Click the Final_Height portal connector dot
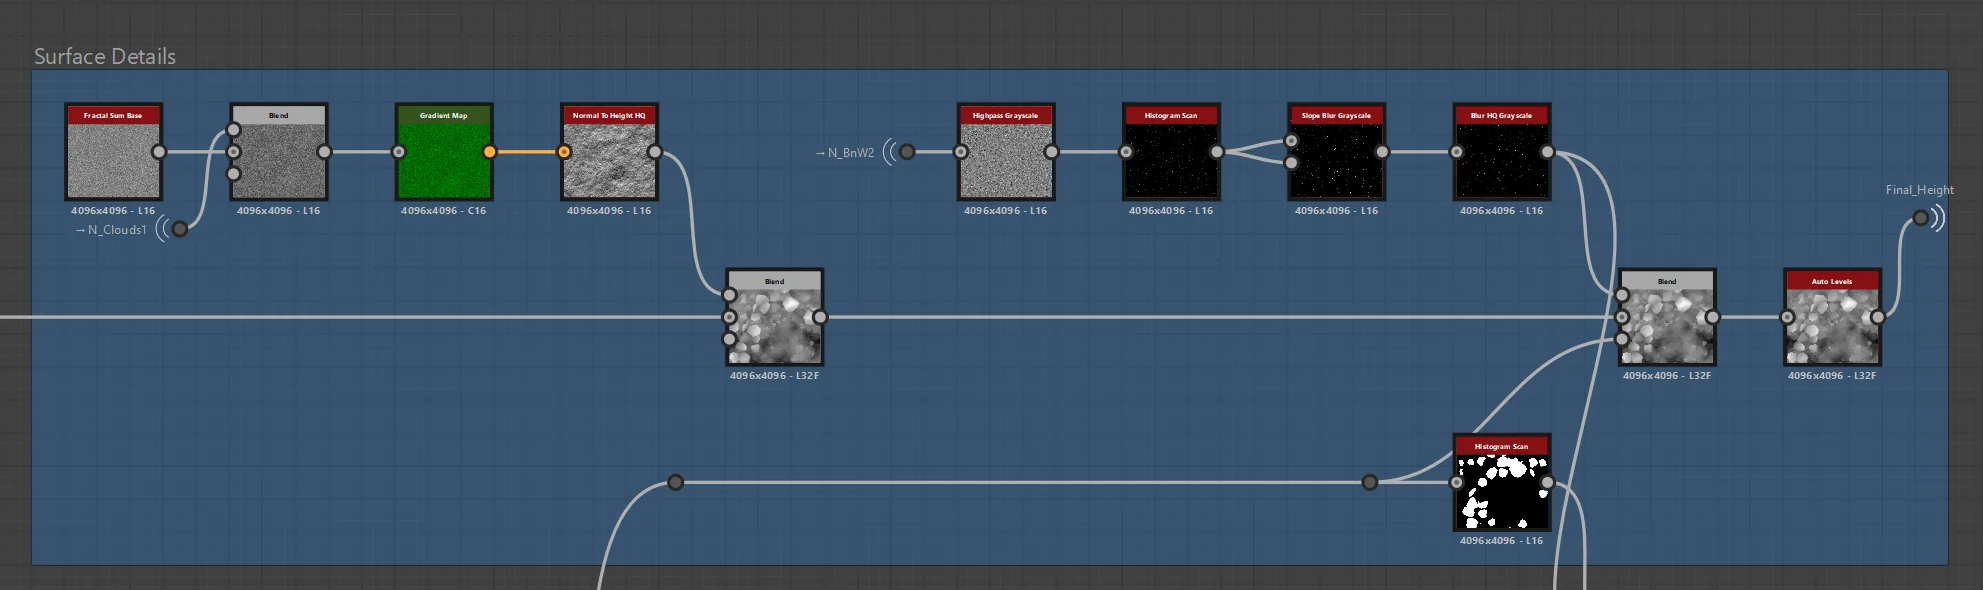Image resolution: width=1983 pixels, height=590 pixels. click(1920, 218)
